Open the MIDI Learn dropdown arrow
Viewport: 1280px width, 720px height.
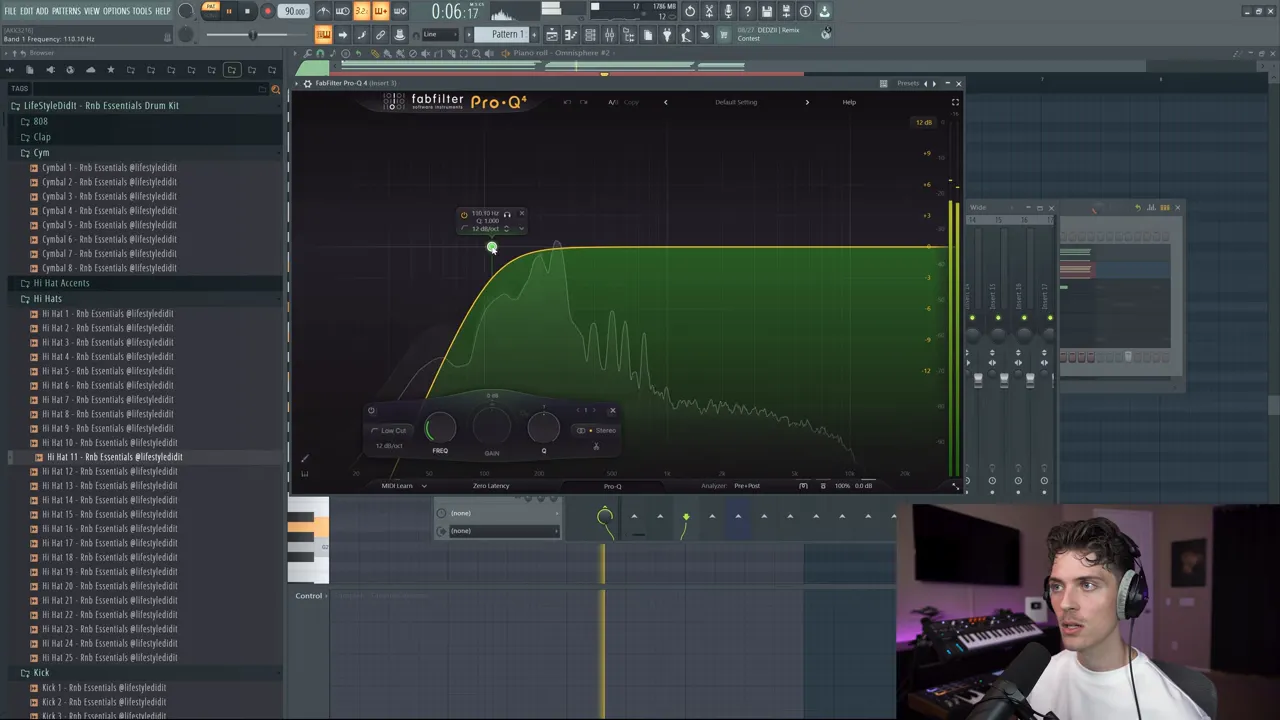(x=424, y=486)
